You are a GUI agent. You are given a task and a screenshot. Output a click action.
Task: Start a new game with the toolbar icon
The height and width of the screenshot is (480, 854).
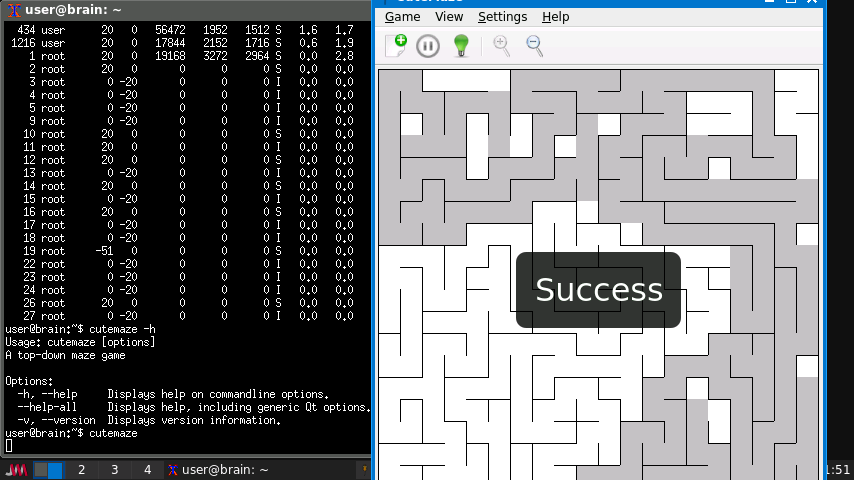[396, 45]
